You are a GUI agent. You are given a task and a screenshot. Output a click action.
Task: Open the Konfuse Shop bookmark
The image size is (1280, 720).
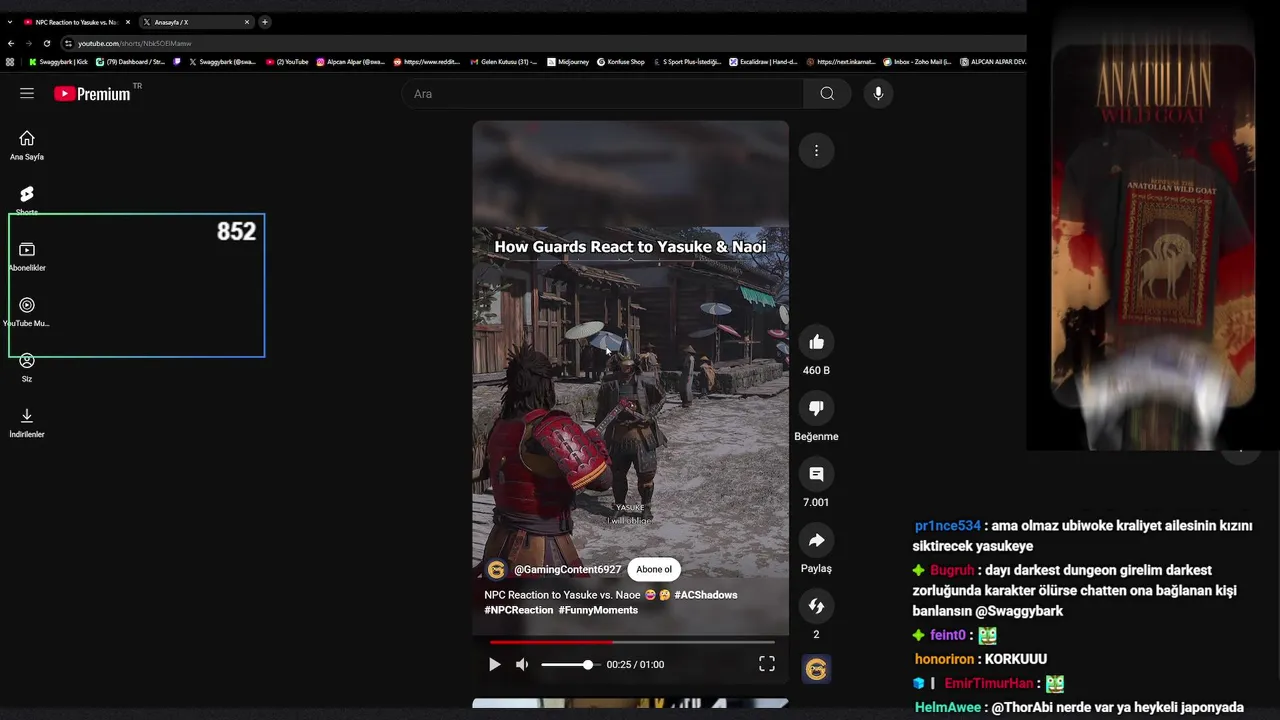point(621,62)
